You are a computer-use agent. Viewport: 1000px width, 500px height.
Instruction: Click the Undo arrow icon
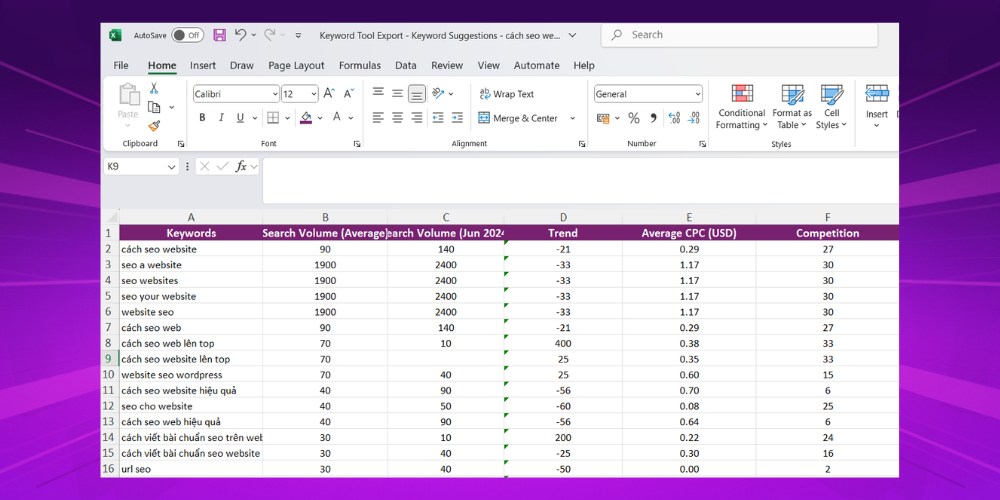point(240,34)
